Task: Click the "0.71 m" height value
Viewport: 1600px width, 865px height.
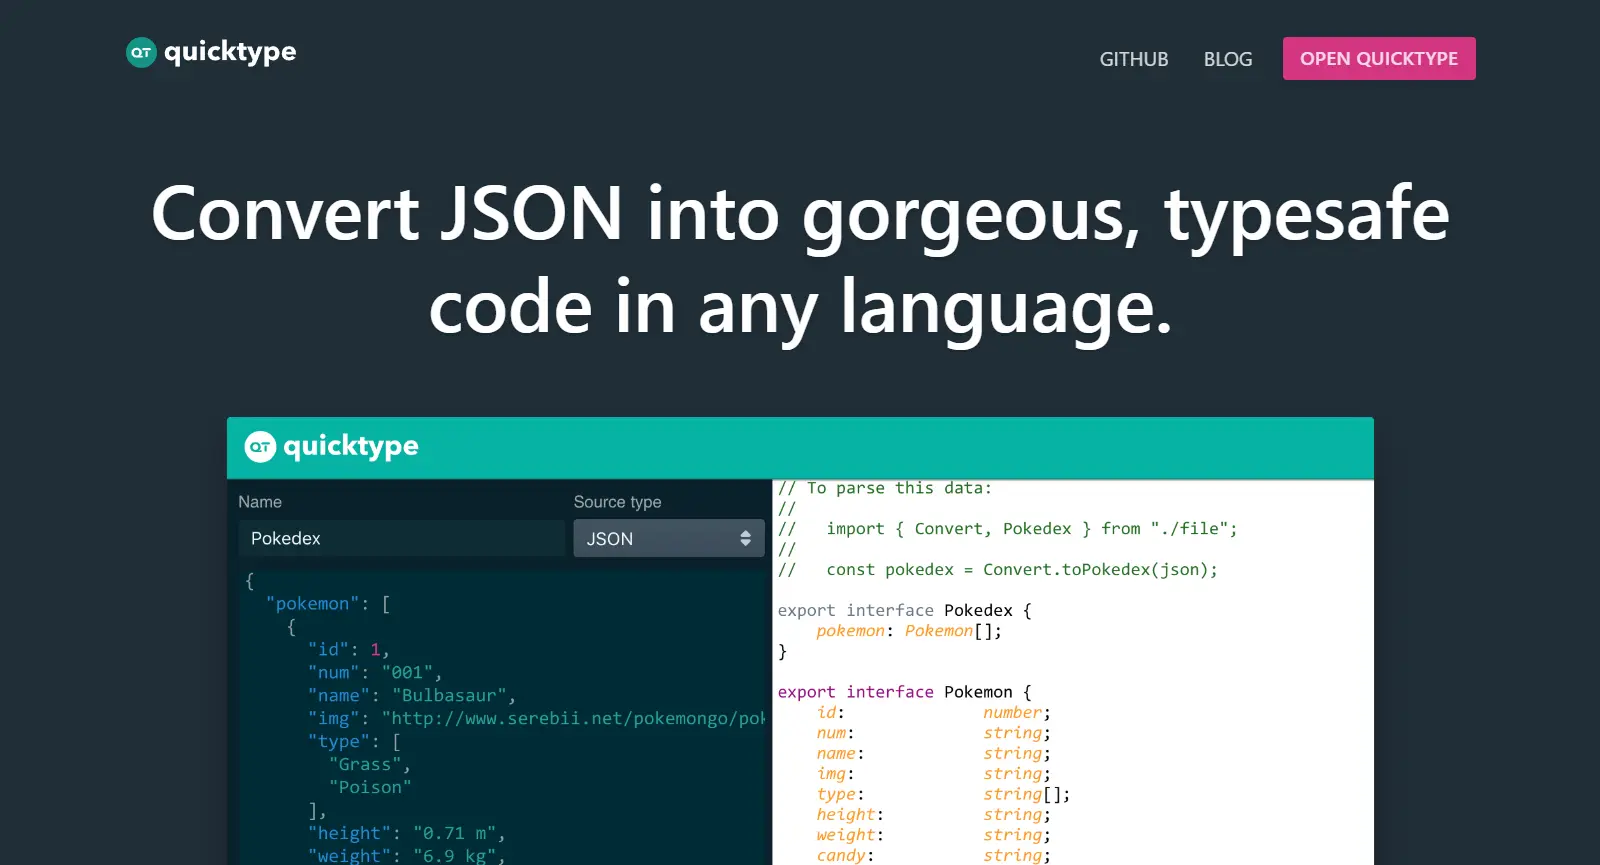Action: point(454,834)
